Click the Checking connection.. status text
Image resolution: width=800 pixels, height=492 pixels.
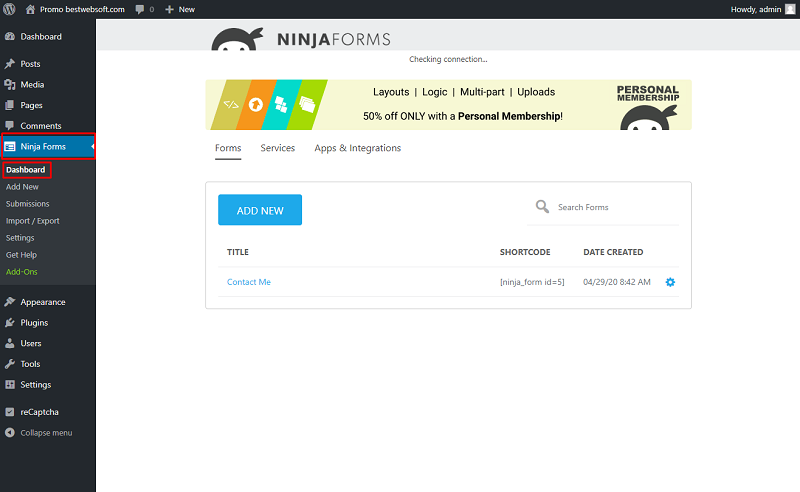tap(448, 59)
